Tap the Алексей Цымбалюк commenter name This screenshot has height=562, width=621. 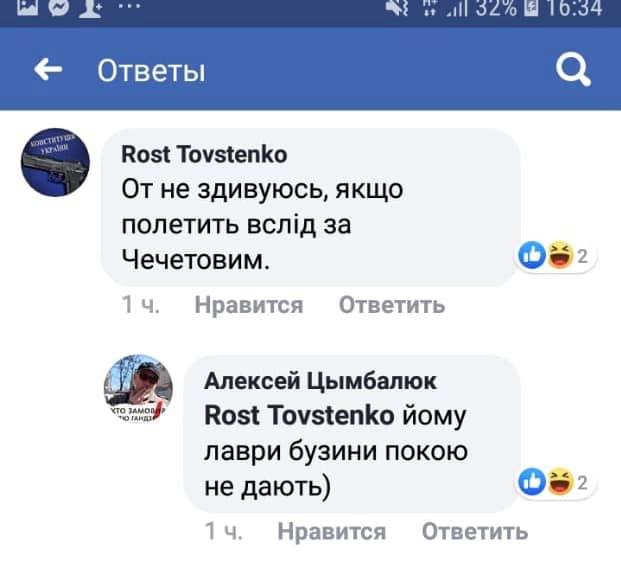[320, 380]
